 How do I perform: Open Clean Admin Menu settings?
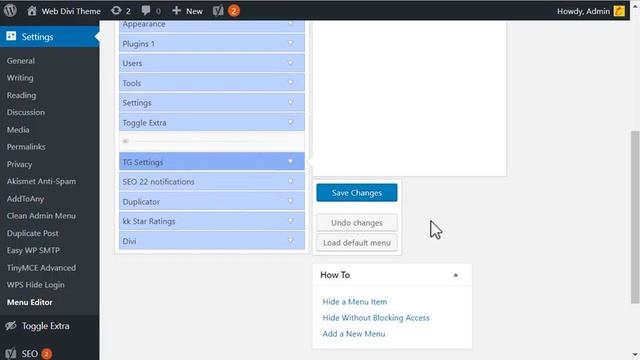(41, 216)
